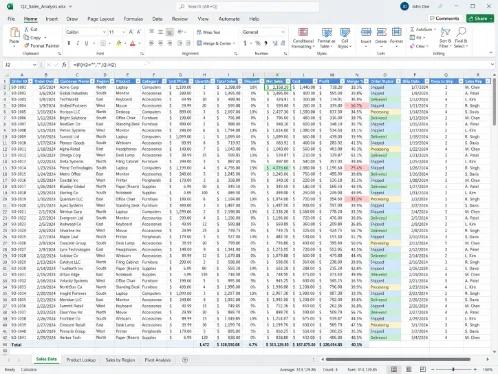Open the Sales by Region sheet tab
498x374 pixels.
[120, 360]
